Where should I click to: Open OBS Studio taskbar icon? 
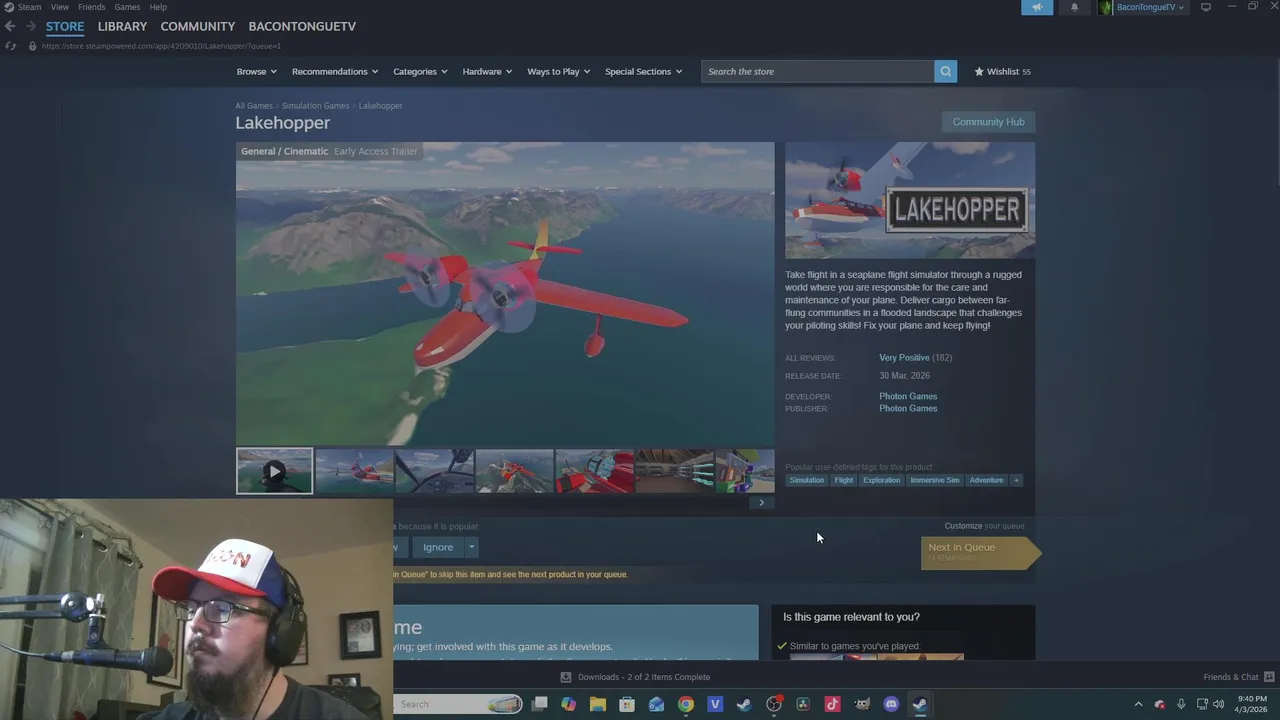coord(774,704)
